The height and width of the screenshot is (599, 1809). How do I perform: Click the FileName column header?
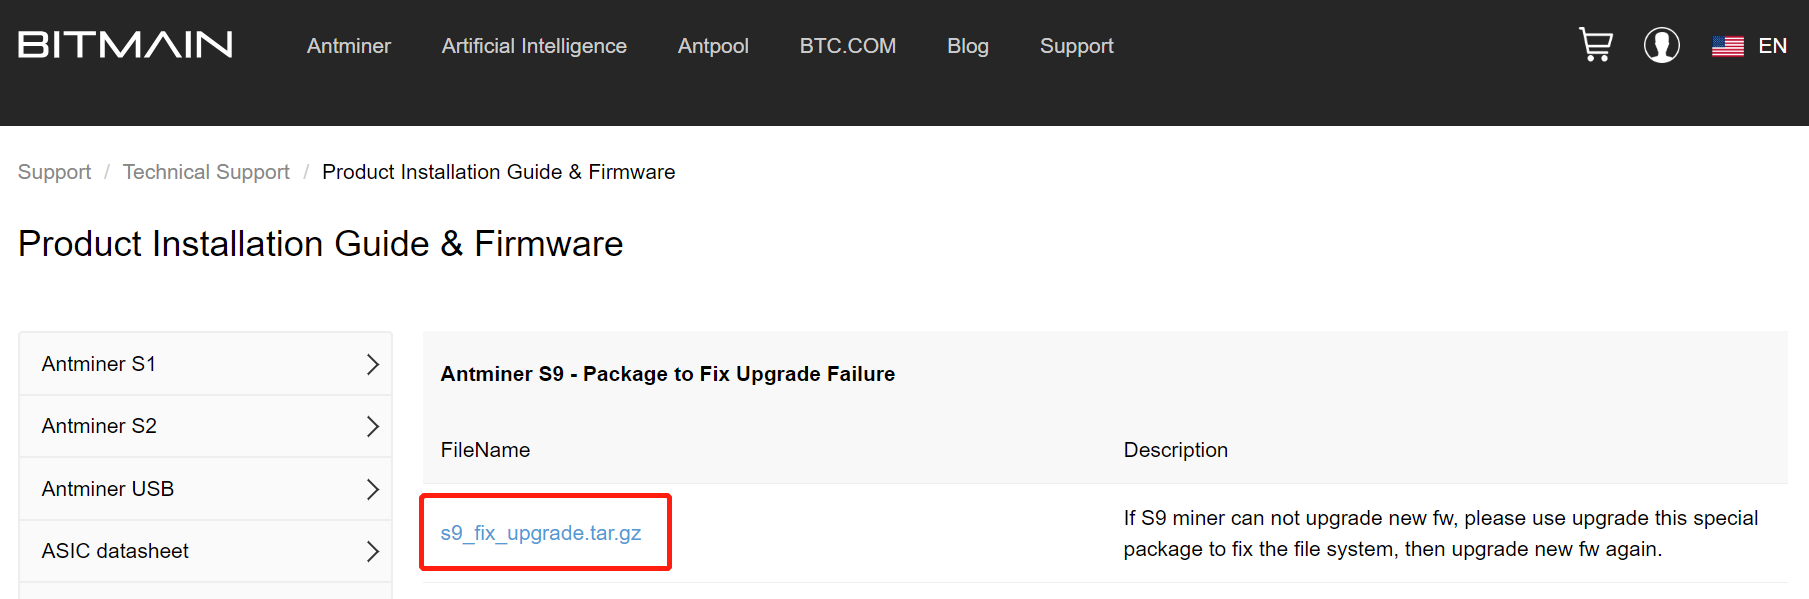click(x=485, y=450)
